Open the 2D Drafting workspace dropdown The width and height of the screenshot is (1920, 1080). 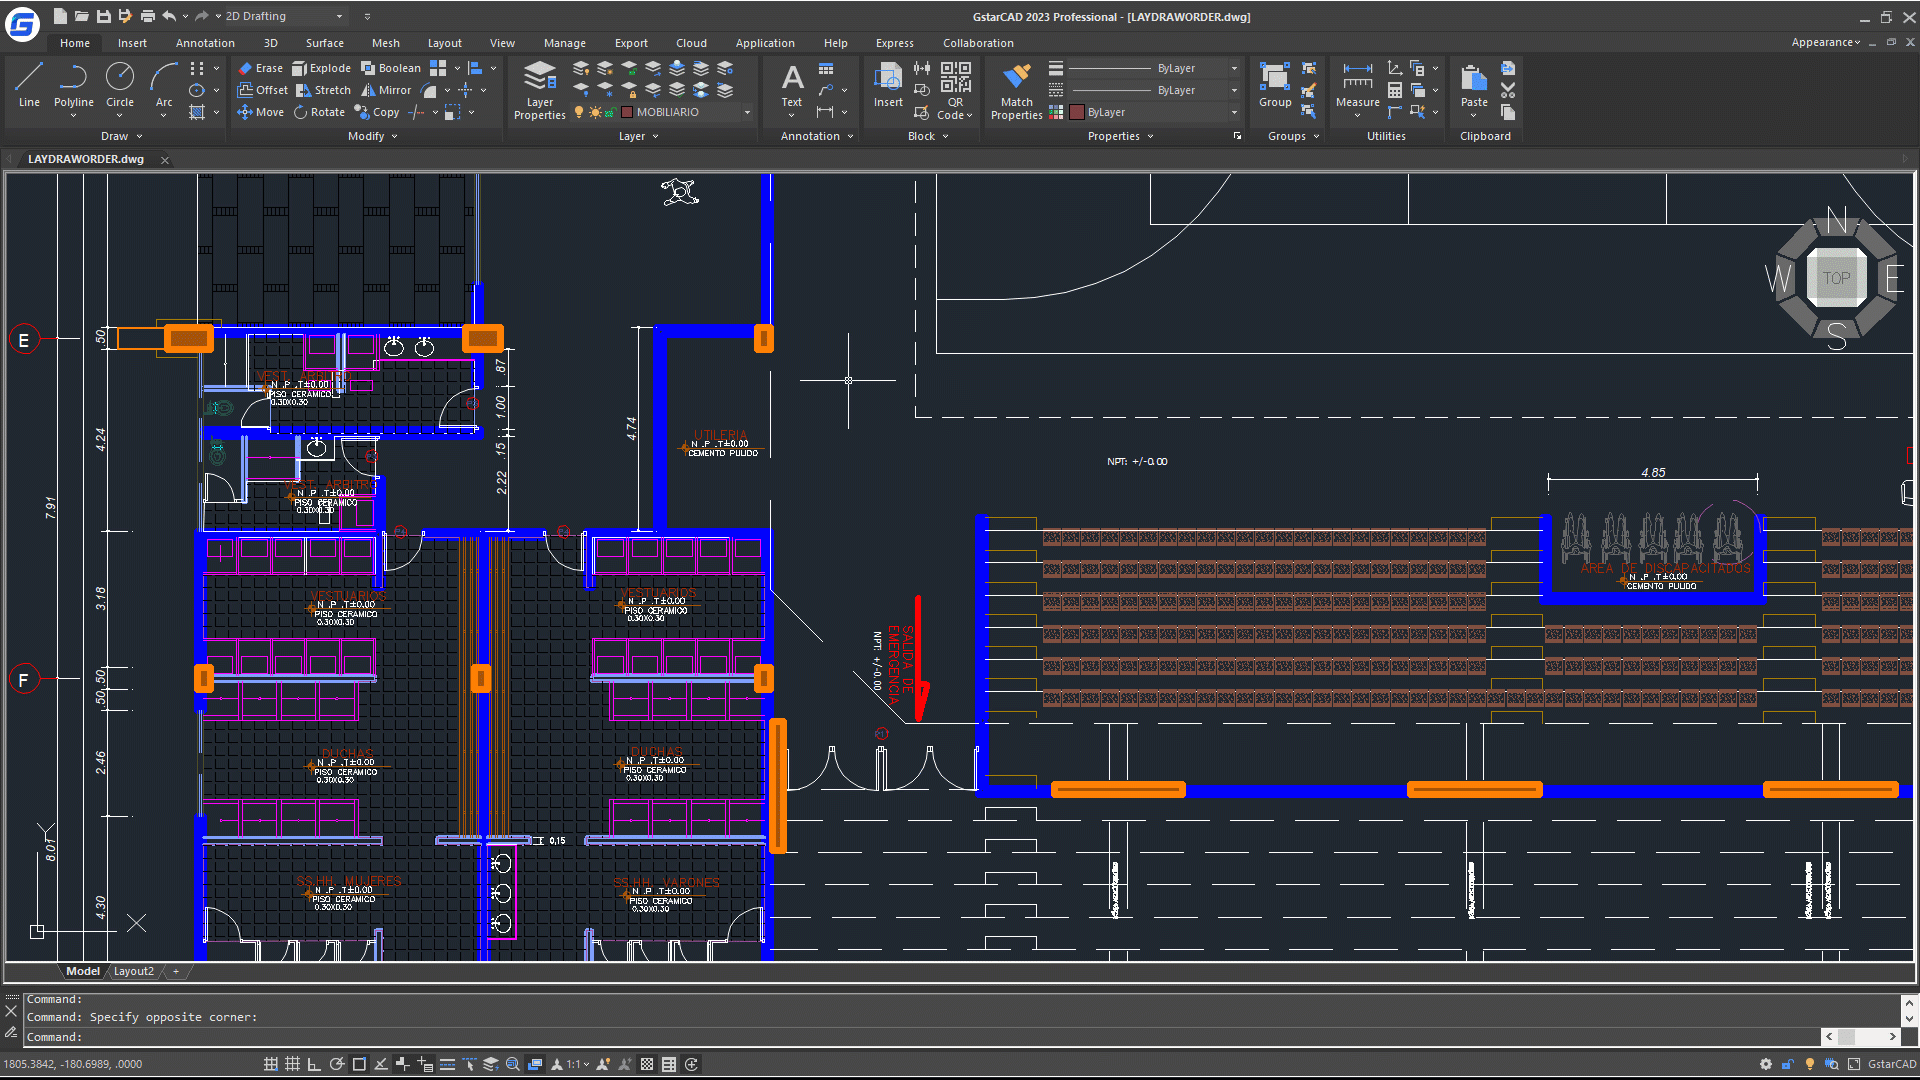(339, 16)
